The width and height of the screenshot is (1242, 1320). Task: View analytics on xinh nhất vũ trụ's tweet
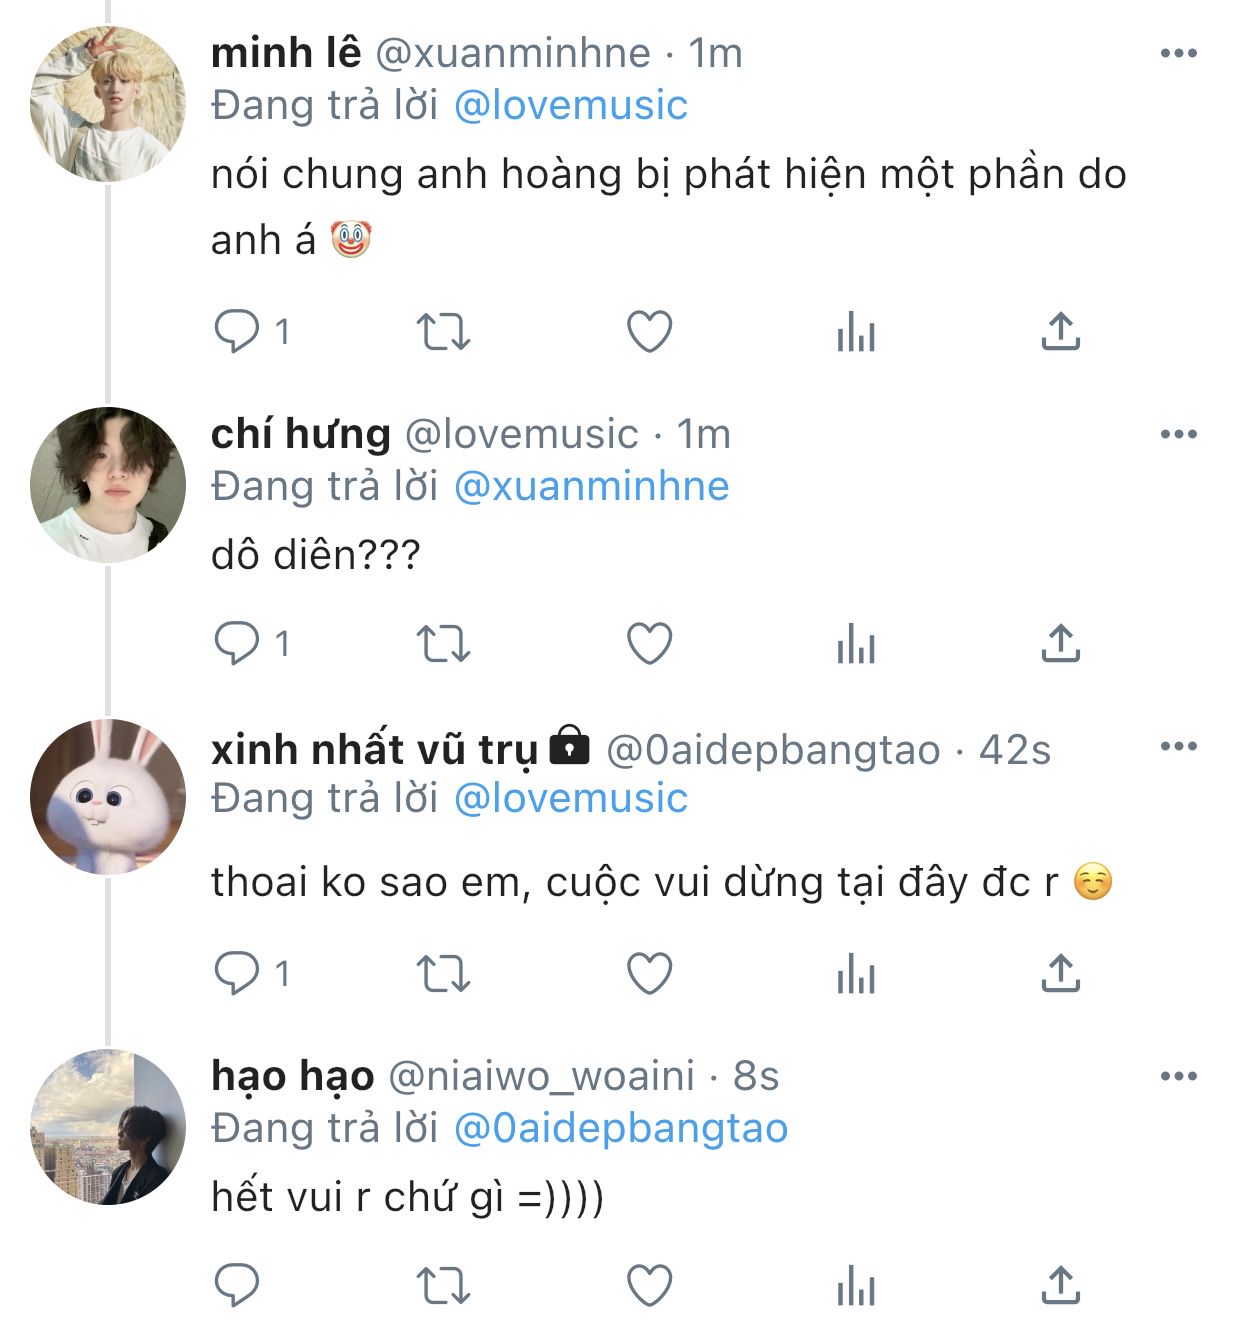855,973
